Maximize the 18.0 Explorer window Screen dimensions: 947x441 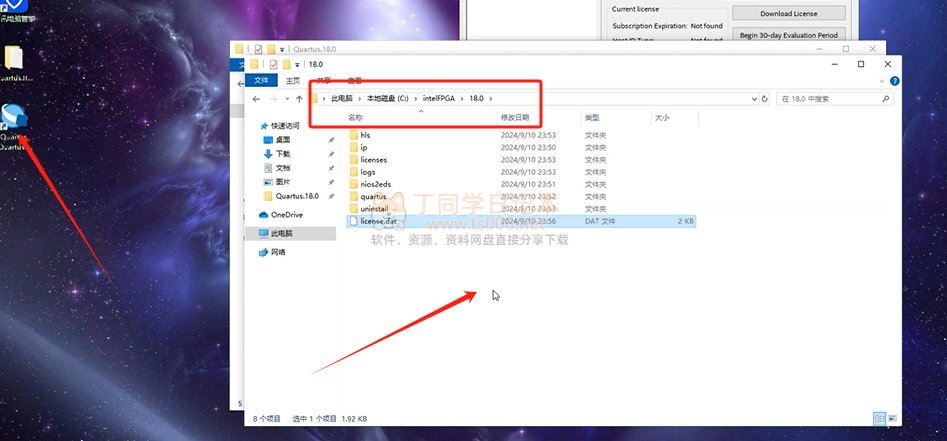coord(861,64)
